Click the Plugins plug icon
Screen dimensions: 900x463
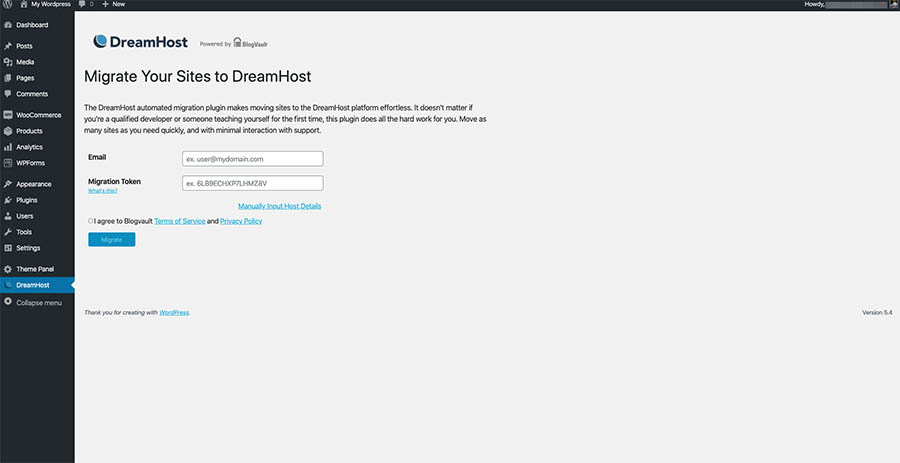click(8, 200)
